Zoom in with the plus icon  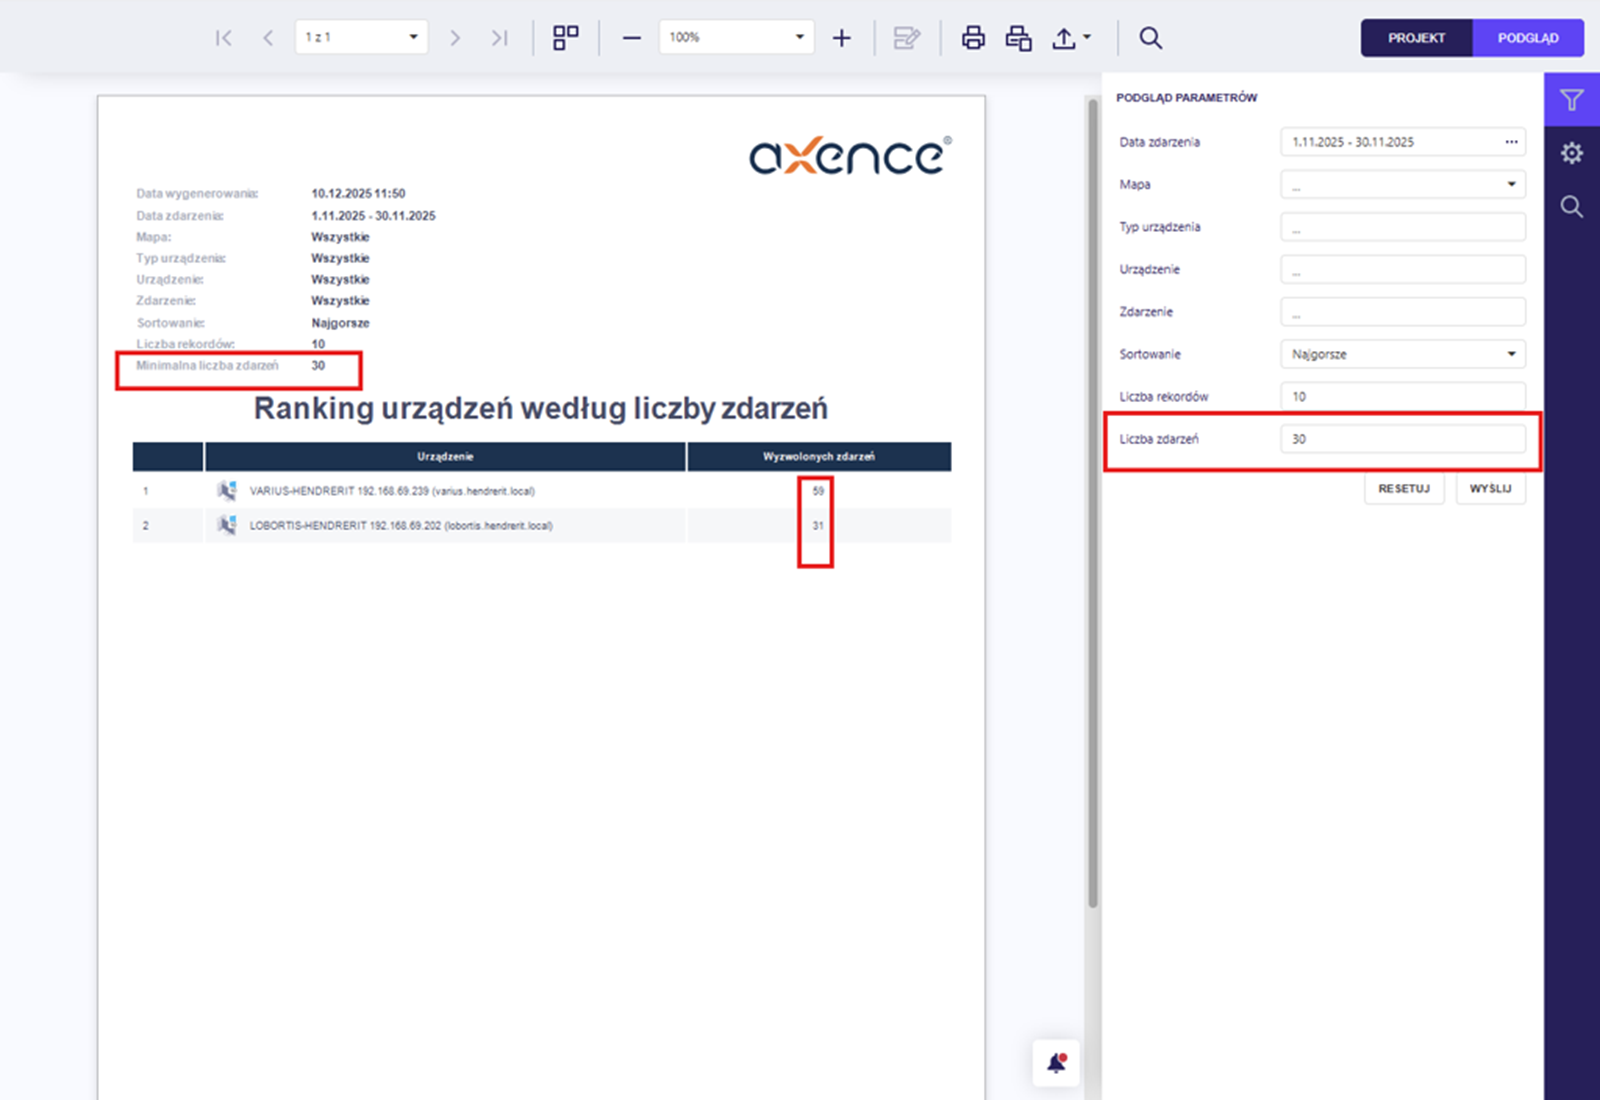point(842,38)
